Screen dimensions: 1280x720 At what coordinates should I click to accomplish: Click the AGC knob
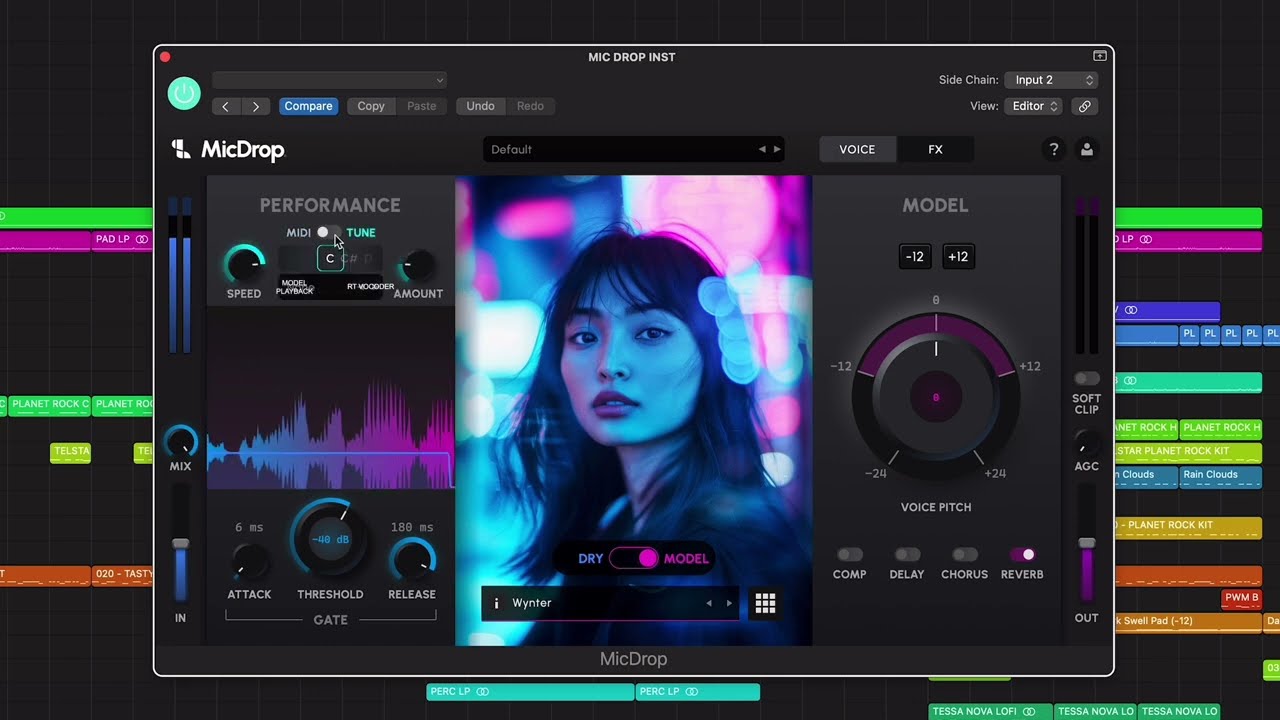tap(1086, 442)
